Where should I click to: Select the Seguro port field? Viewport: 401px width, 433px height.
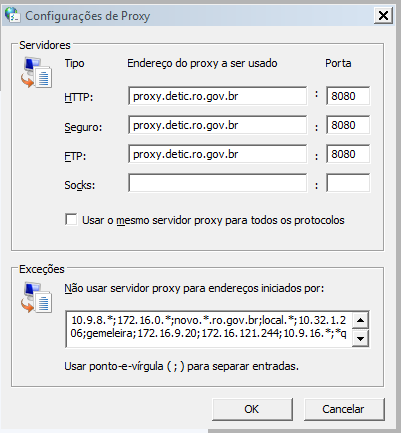tap(348, 125)
